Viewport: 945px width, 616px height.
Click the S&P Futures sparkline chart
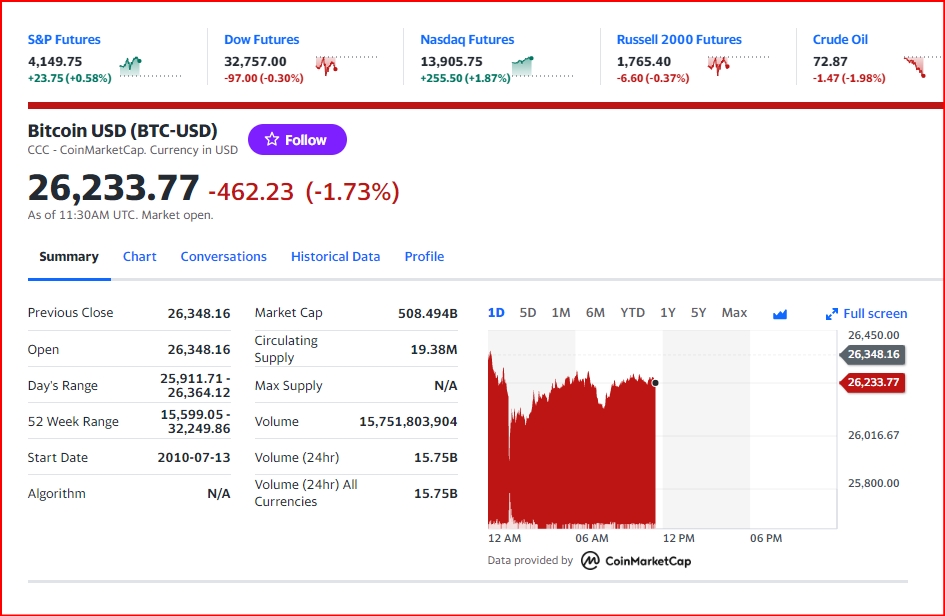[x=150, y=66]
